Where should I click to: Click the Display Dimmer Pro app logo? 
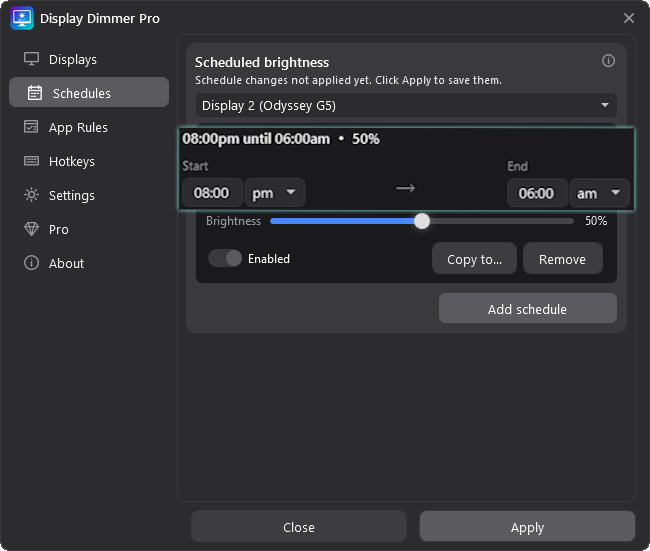point(22,18)
